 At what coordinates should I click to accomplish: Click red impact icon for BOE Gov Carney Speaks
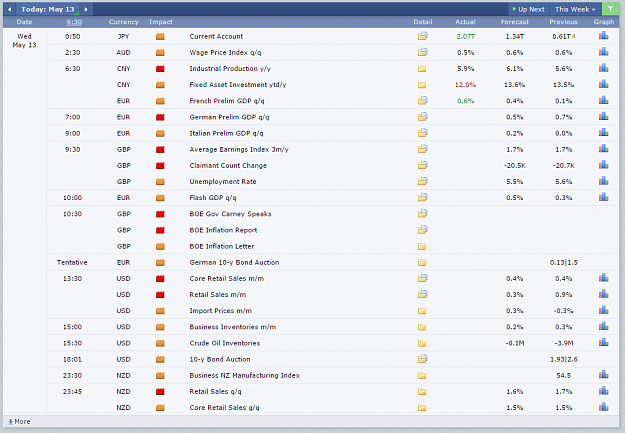tap(160, 214)
